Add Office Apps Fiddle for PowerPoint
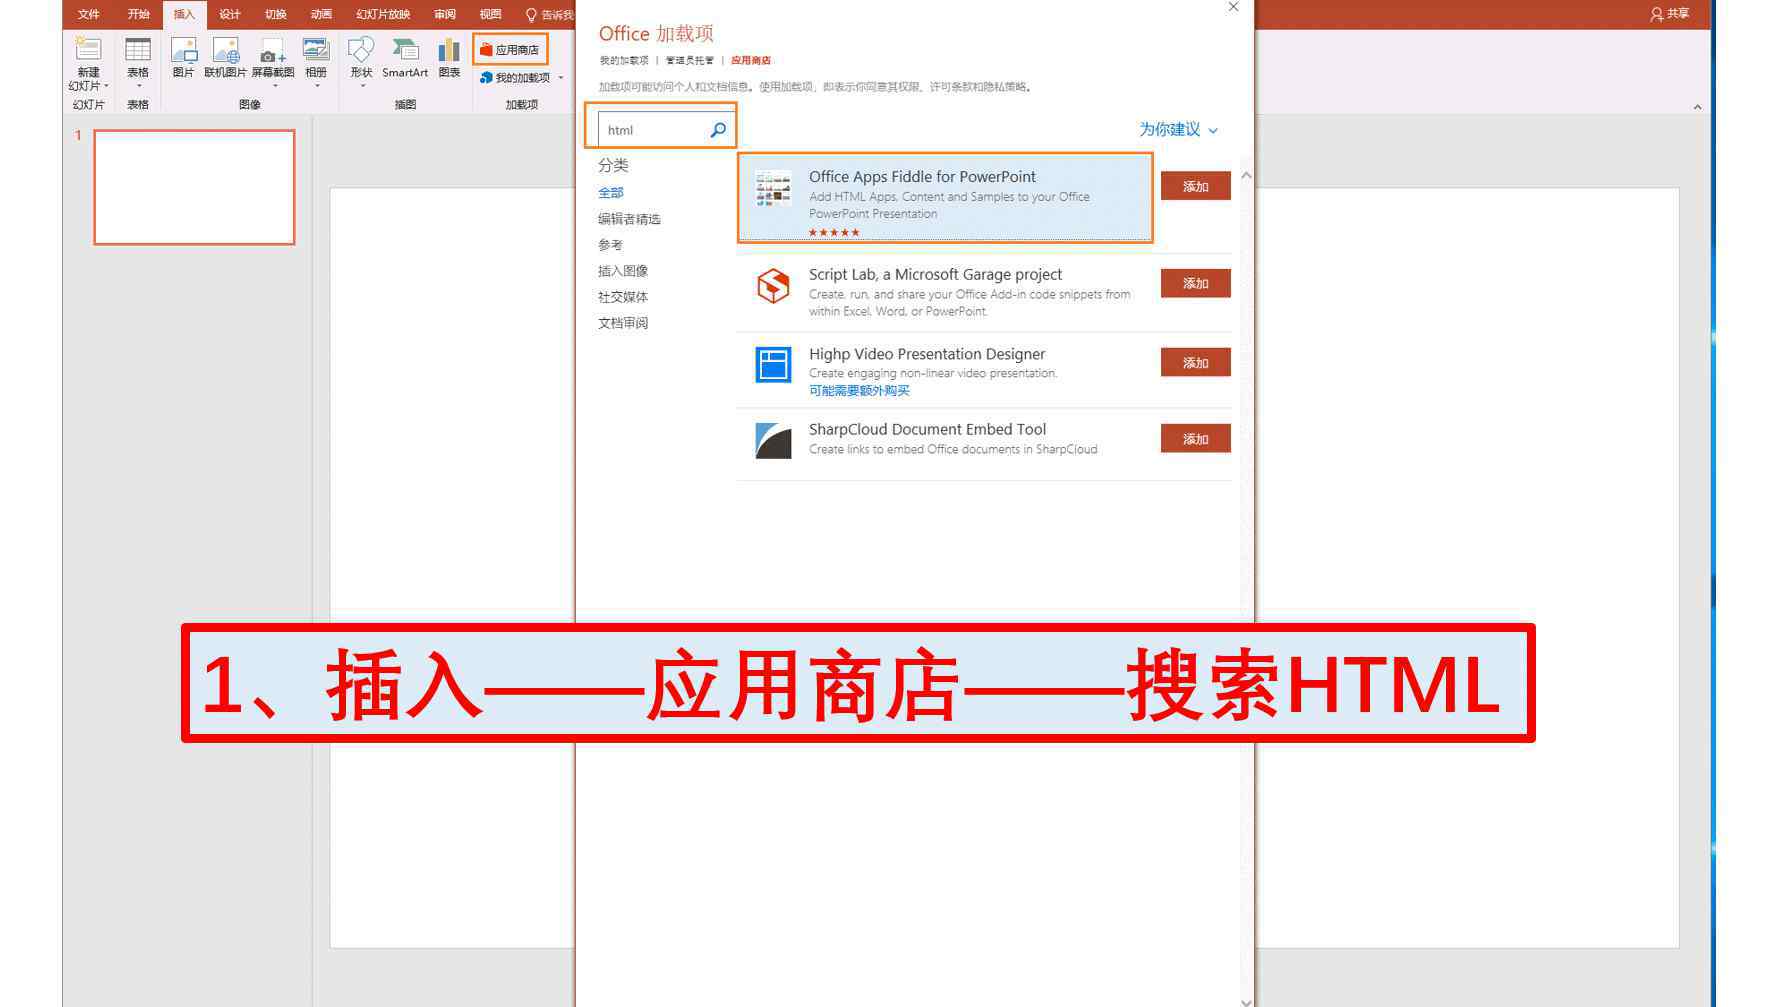Viewport: 1786px width, 1007px height. [1195, 186]
